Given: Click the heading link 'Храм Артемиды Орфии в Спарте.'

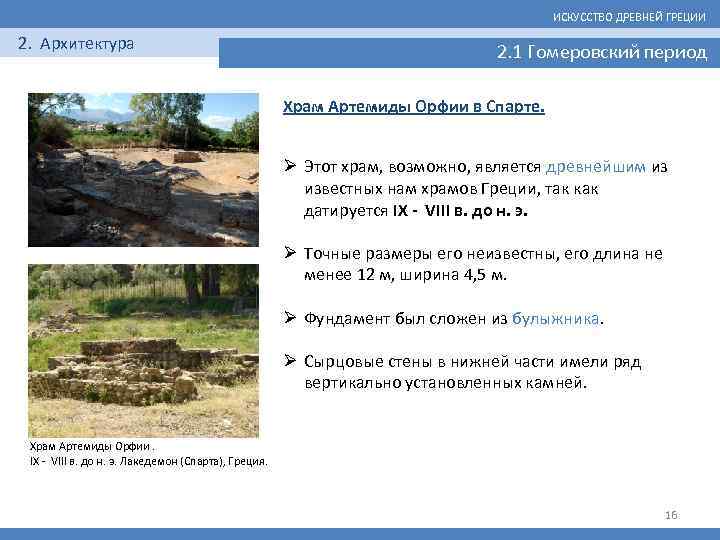Looking at the screenshot, I should pos(413,107).
